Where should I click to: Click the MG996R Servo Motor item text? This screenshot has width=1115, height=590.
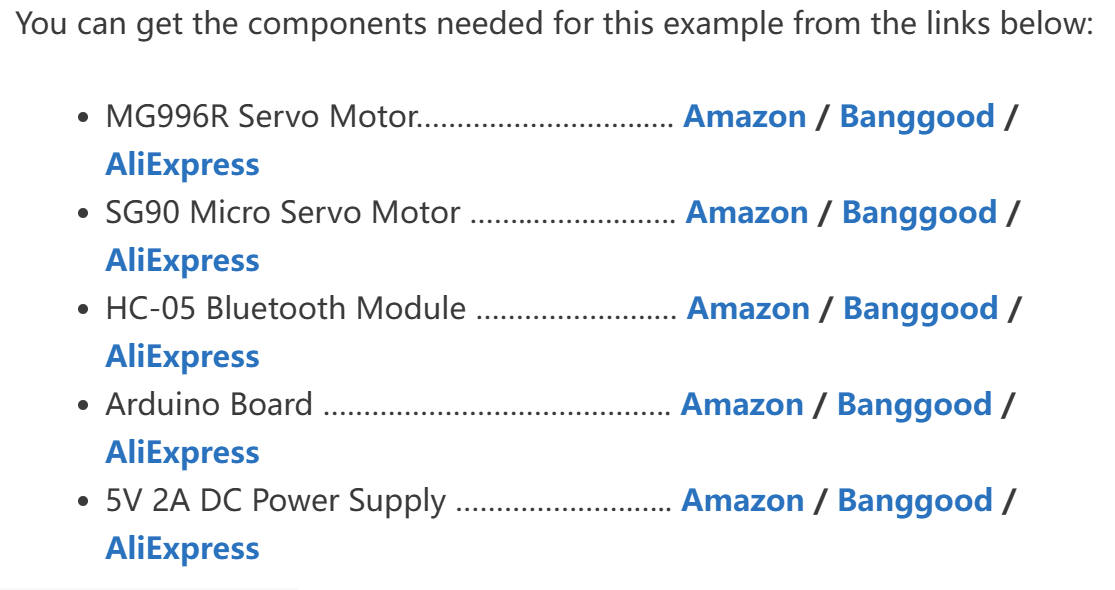(x=262, y=117)
